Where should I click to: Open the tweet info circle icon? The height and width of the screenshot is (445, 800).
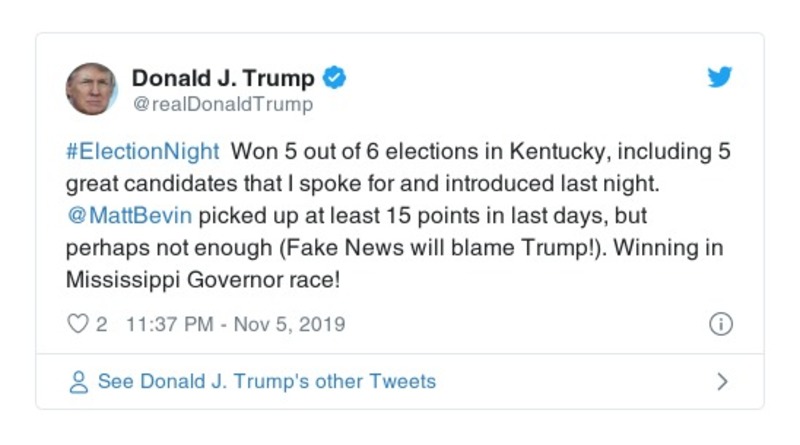(x=720, y=324)
